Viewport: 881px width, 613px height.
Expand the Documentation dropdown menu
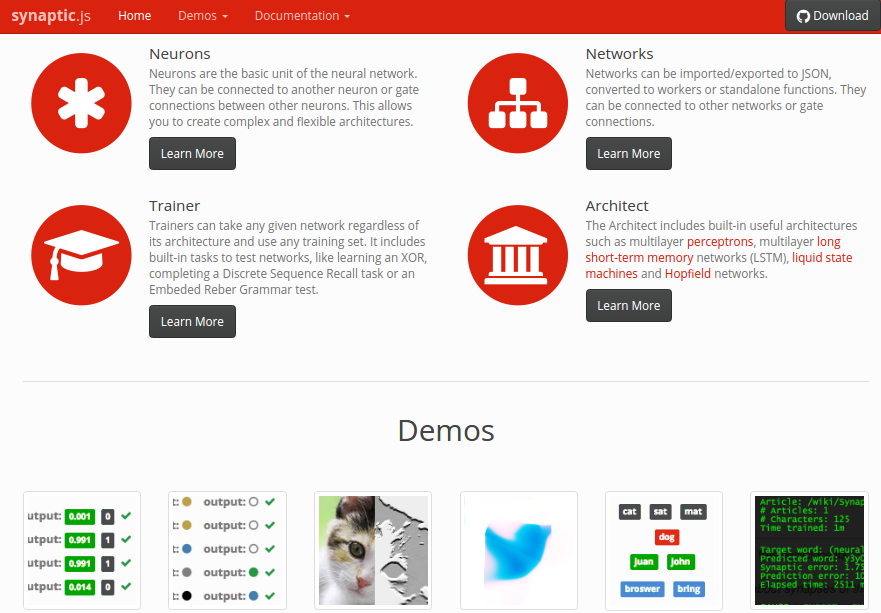(302, 16)
